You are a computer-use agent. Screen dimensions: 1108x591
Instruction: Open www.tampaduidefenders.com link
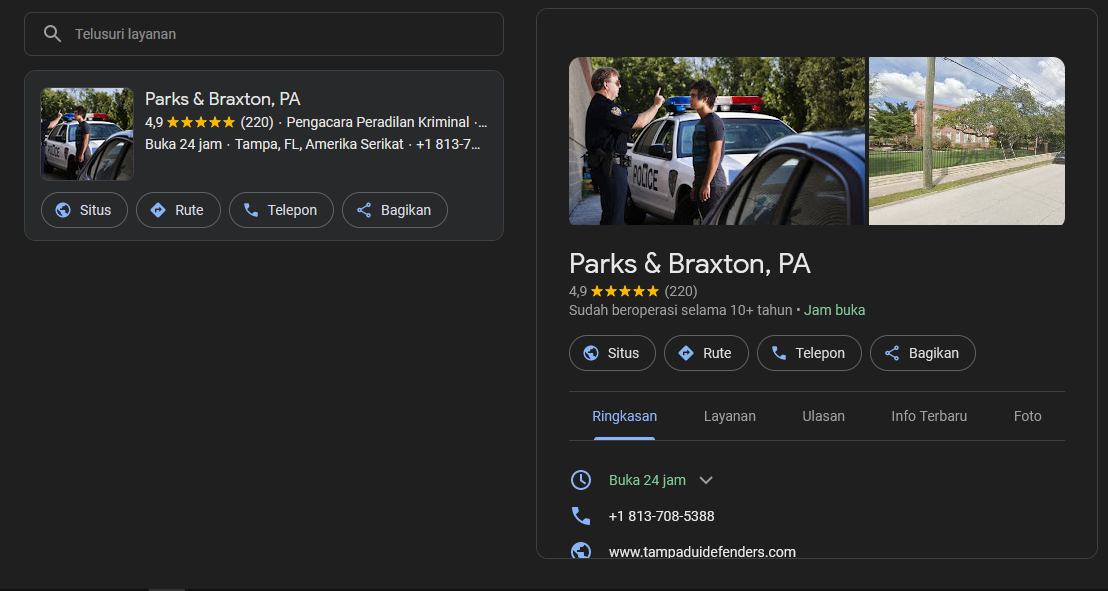(x=702, y=552)
